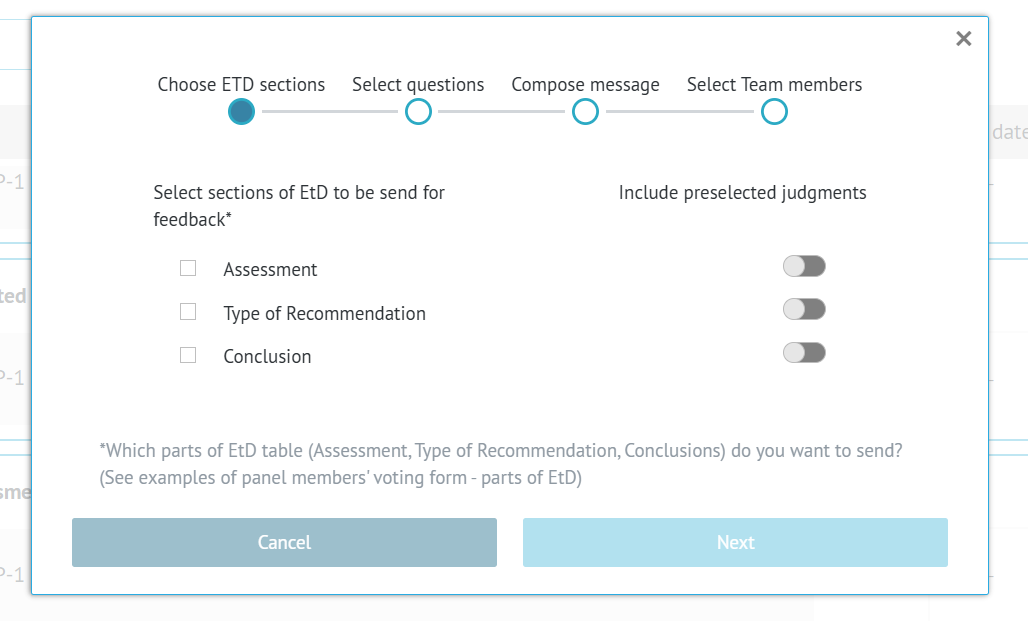Viewport: 1028px width, 621px height.
Task: Click the Compose message step circle
Action: point(585,112)
